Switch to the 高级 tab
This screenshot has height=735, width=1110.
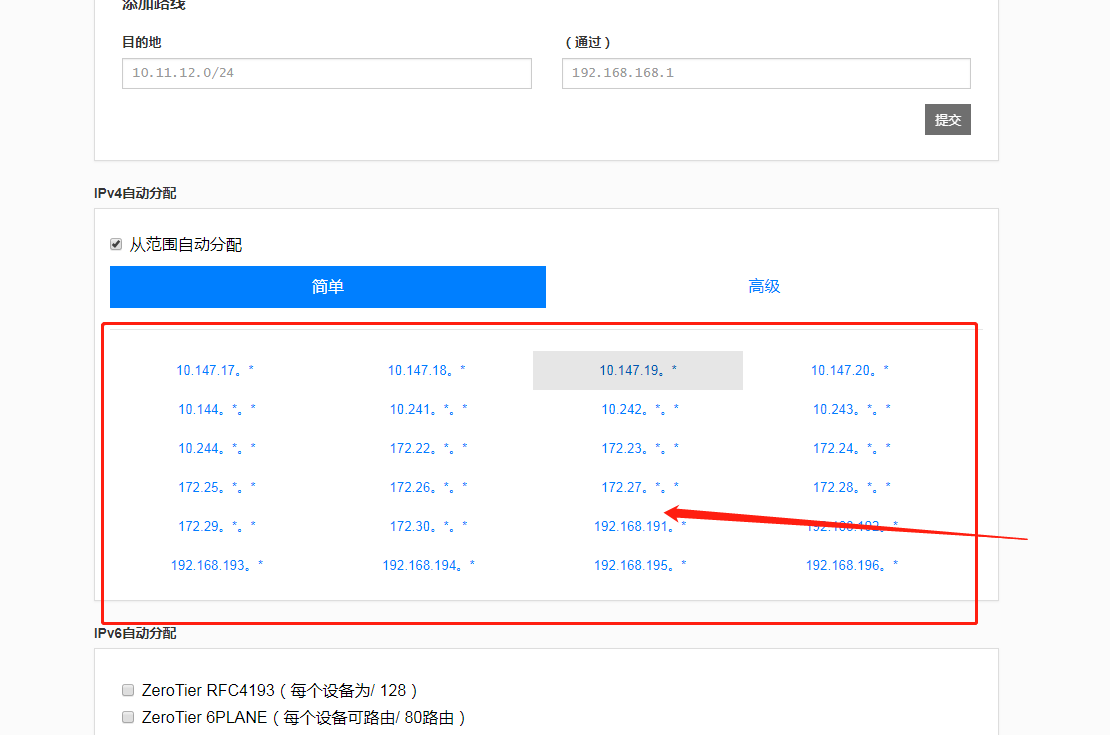click(764, 287)
